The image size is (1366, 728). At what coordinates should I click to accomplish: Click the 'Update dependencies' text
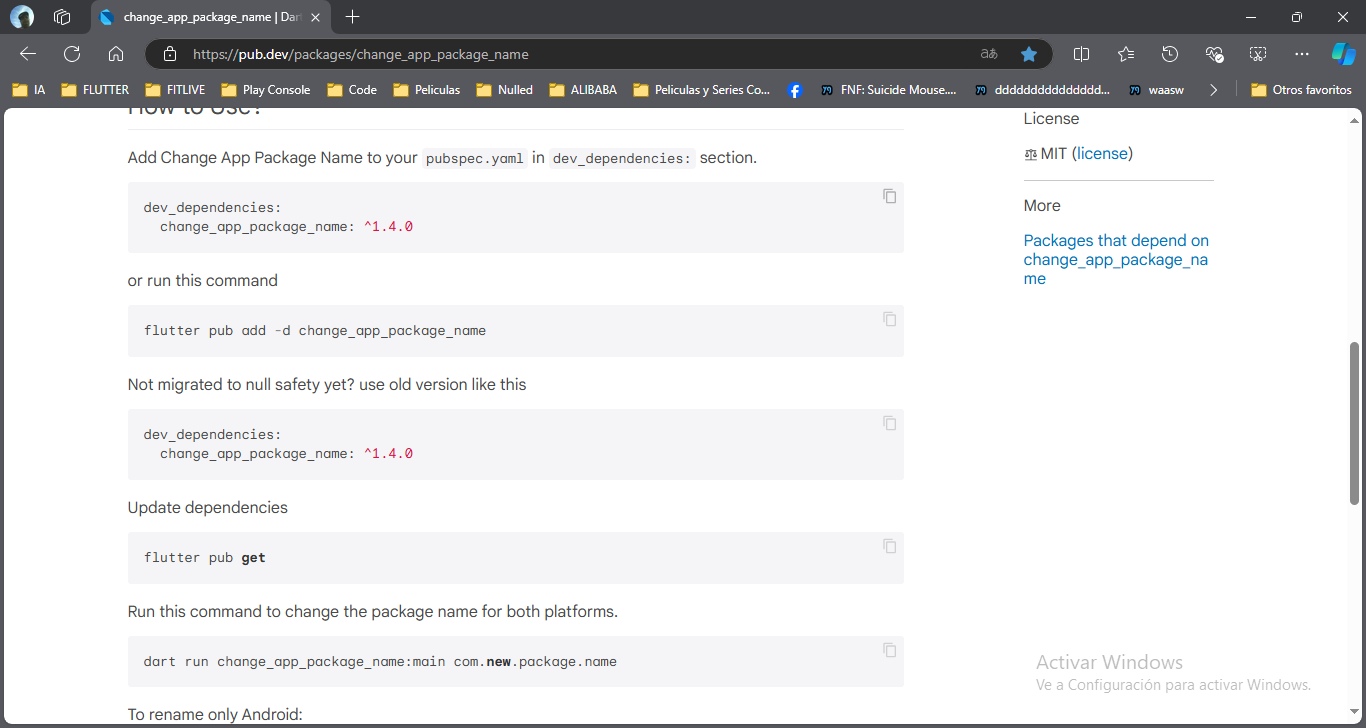point(208,508)
